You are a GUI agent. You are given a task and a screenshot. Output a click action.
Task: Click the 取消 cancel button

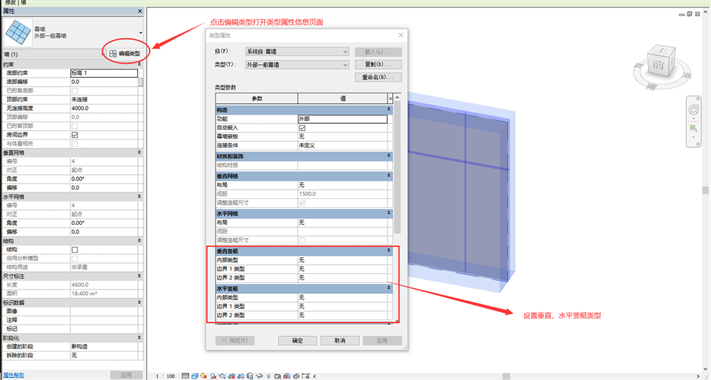(x=340, y=341)
